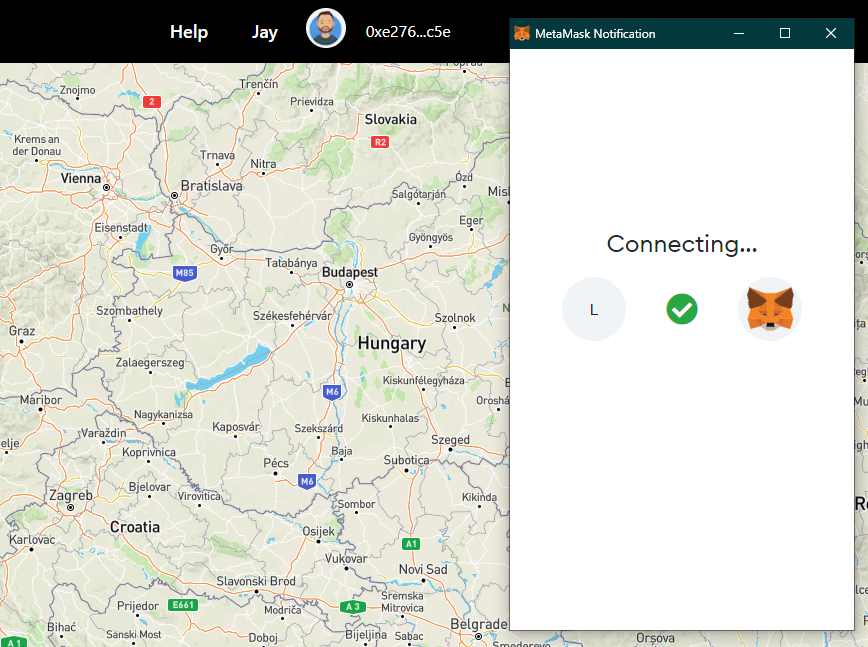Viewport: 868px width, 647px height.
Task: Click Novi Sad label on map
Action: pos(423,569)
